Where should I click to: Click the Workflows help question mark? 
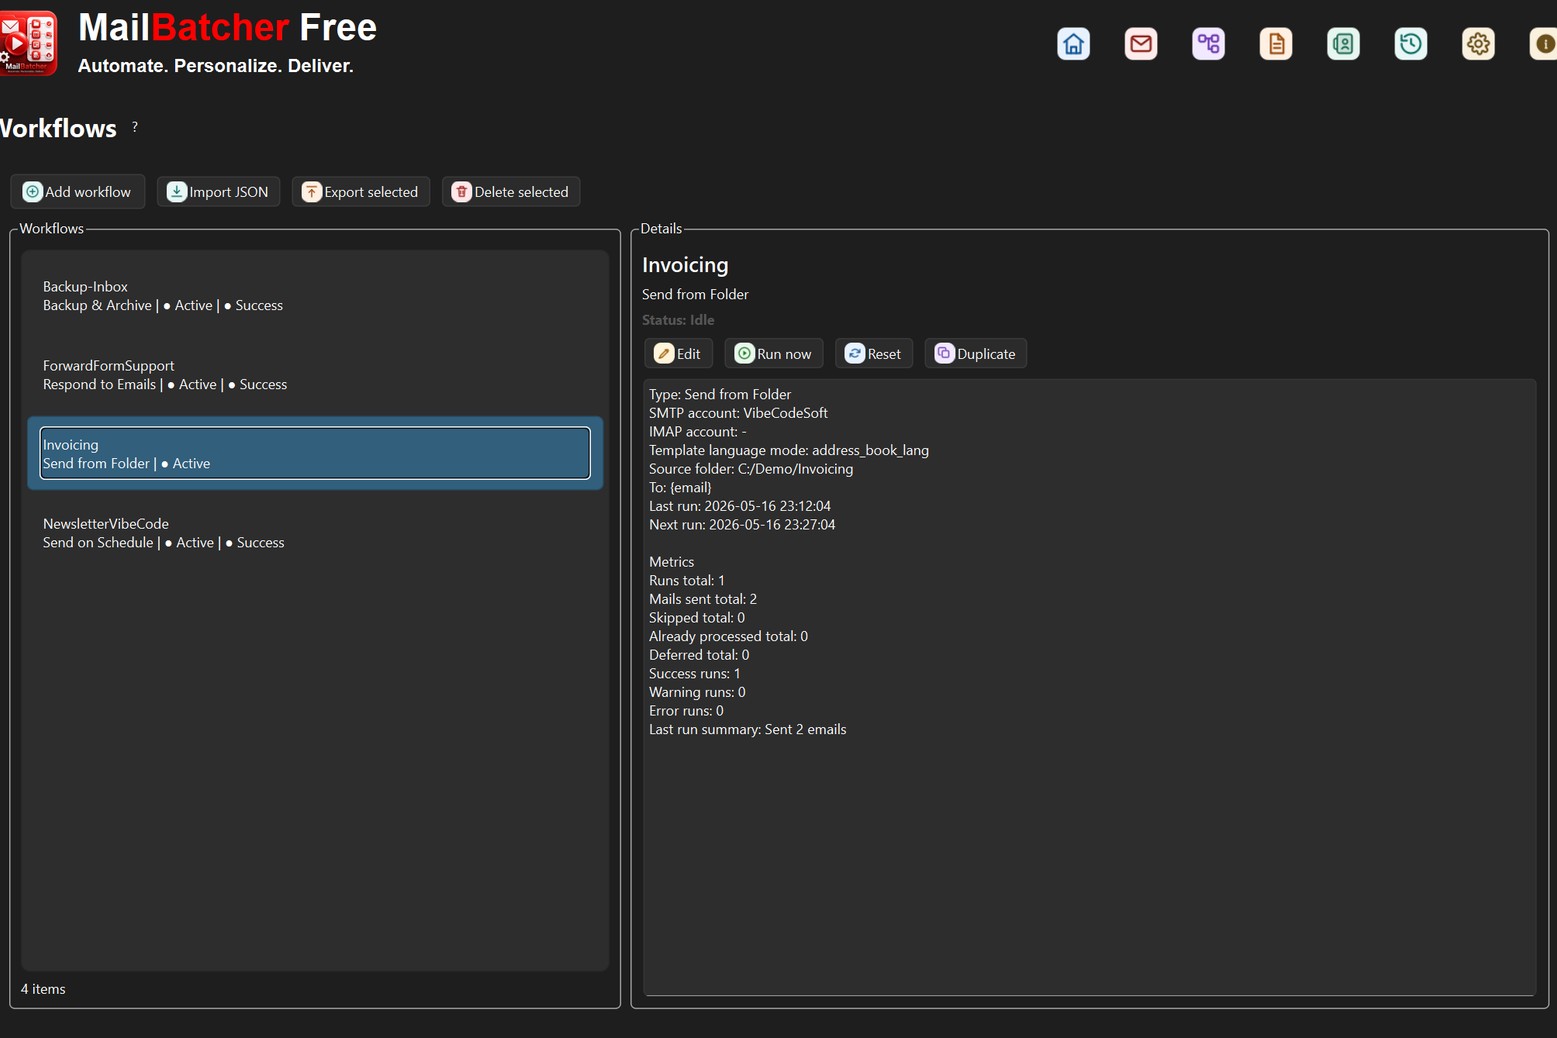[135, 127]
